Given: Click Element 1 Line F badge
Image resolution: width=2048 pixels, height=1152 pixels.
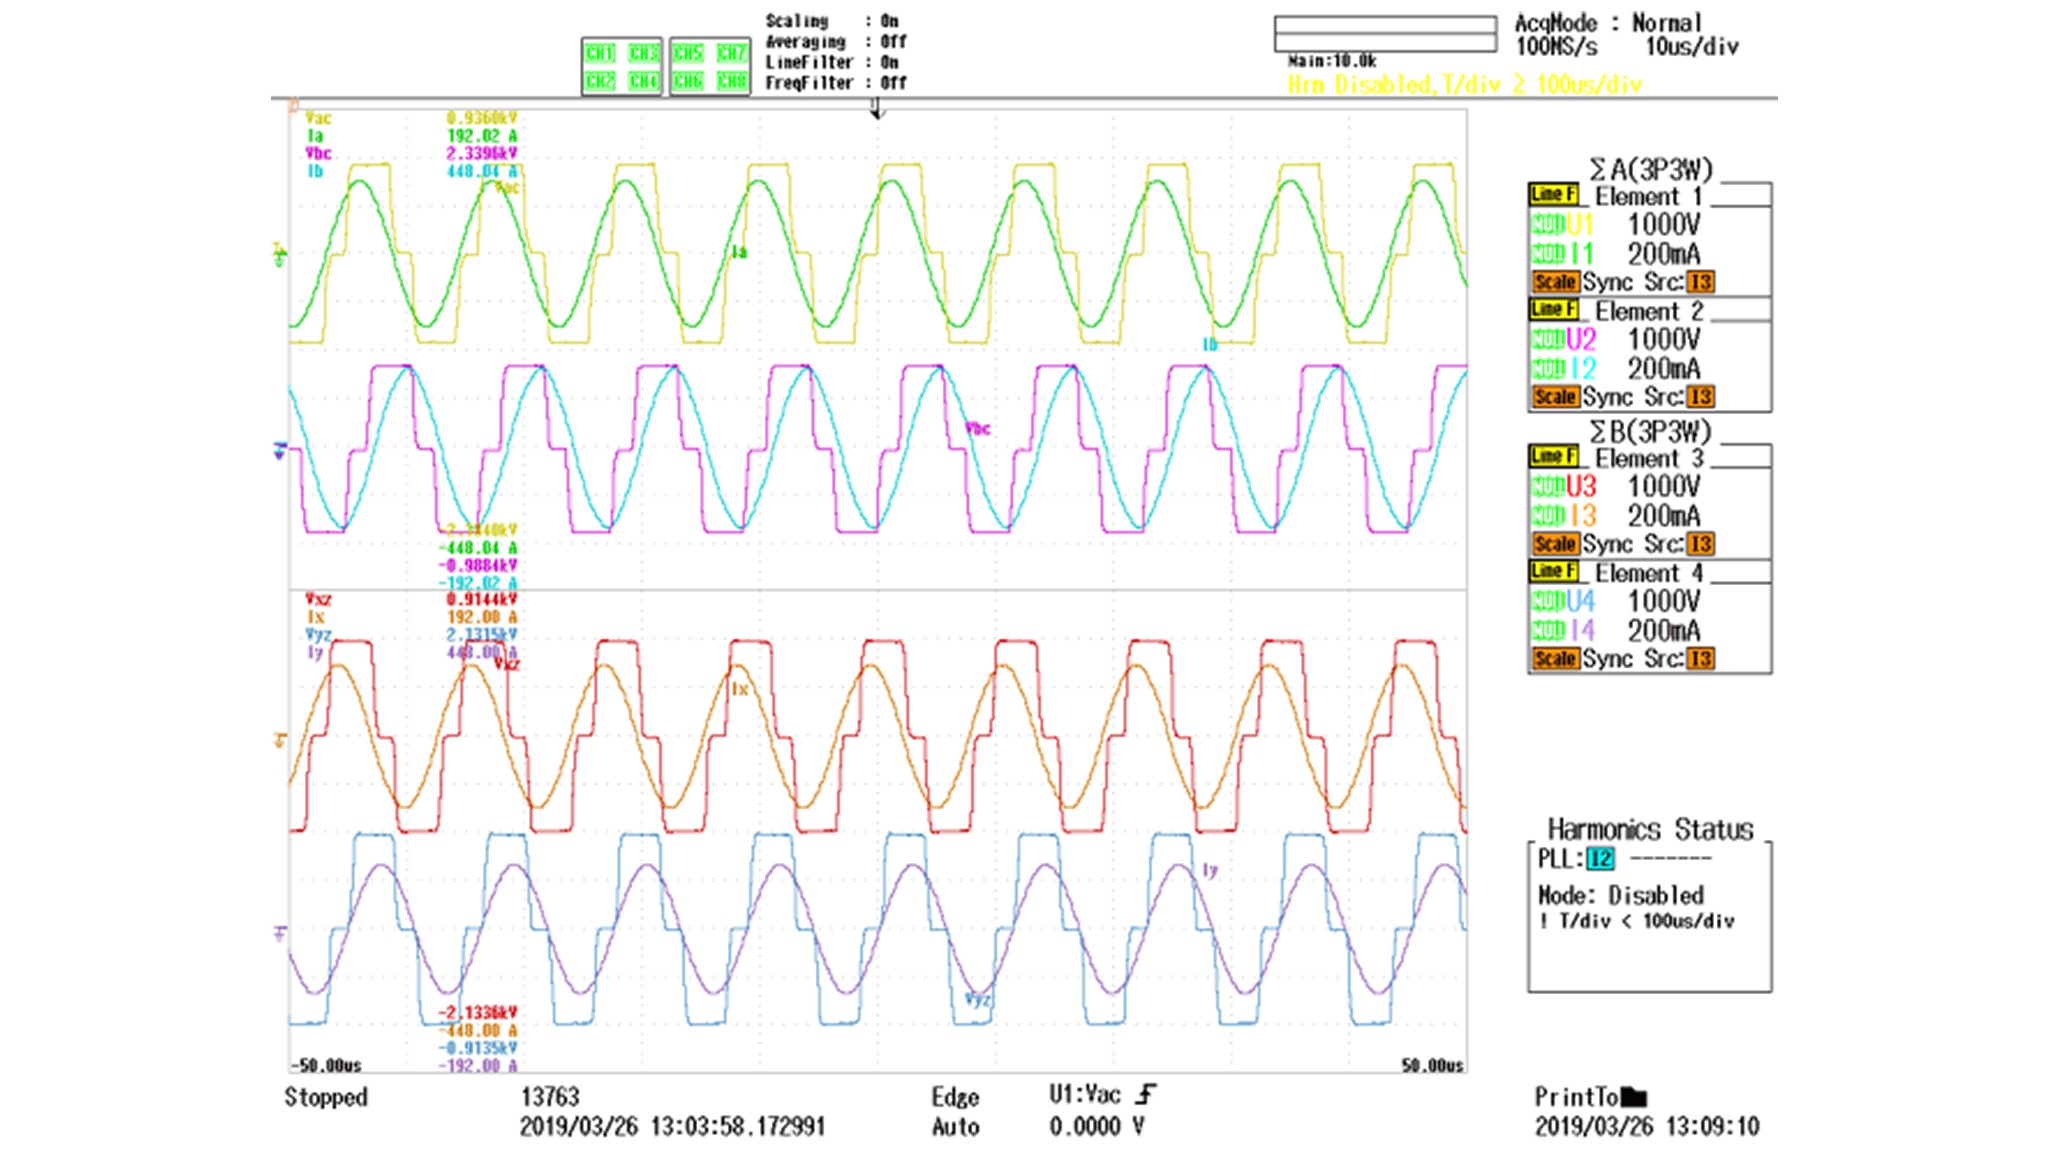Looking at the screenshot, I should tap(1553, 194).
